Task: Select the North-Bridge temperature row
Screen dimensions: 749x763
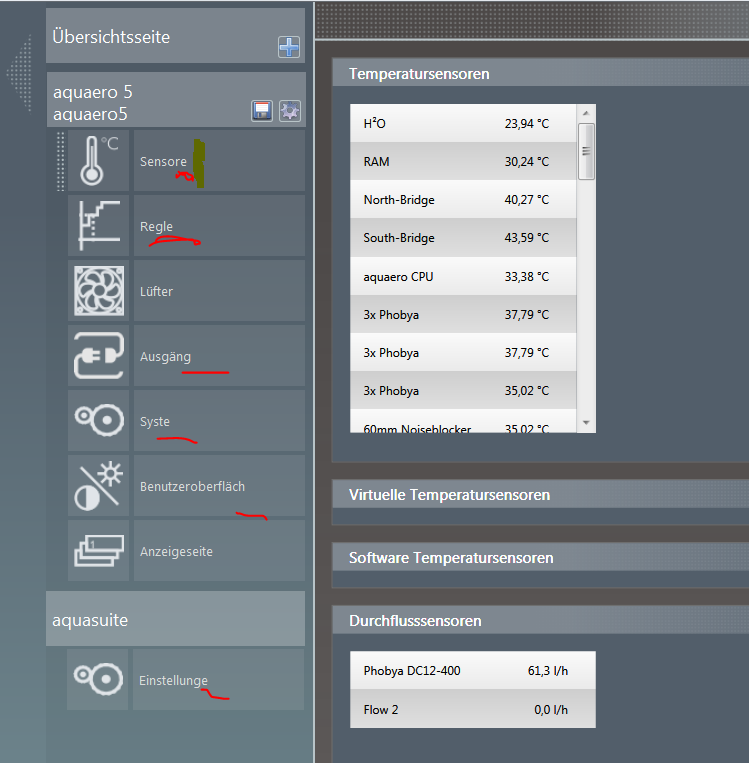Action: click(x=462, y=200)
